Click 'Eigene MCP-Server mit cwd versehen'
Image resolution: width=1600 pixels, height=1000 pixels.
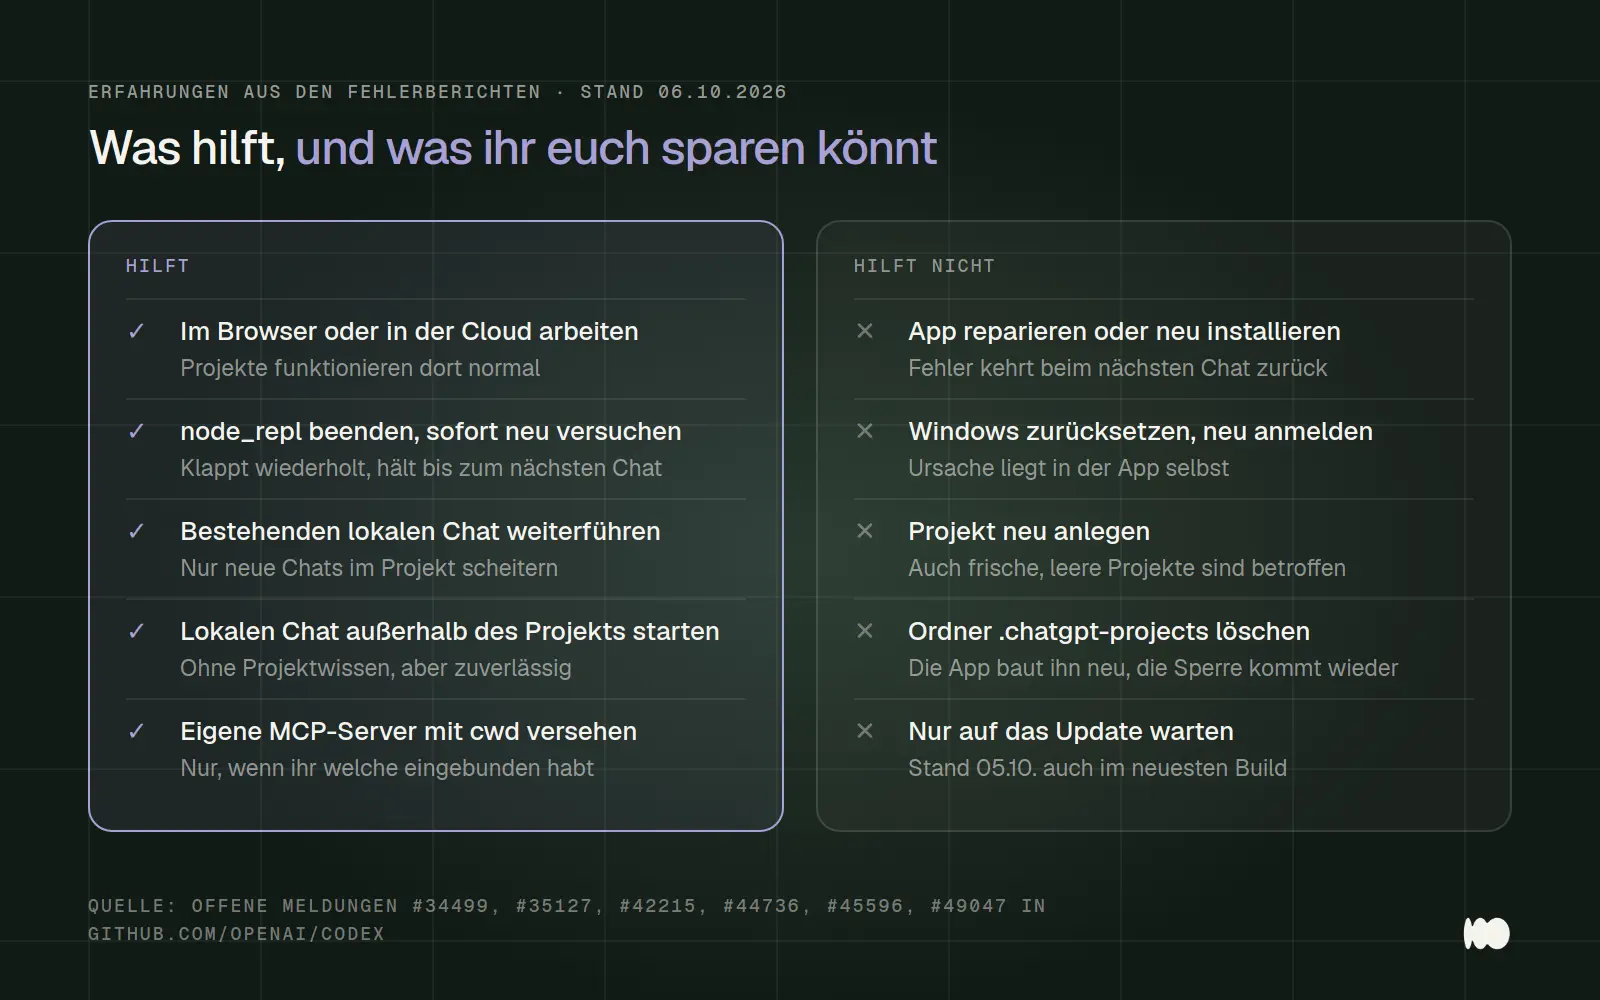click(x=408, y=731)
